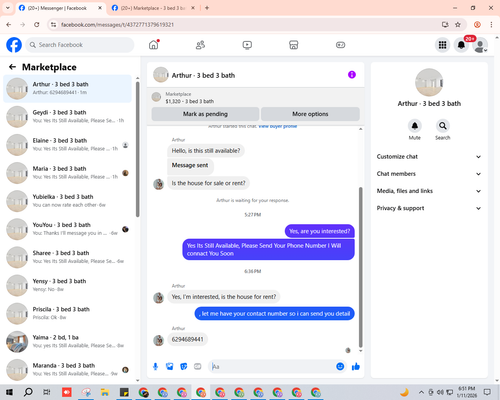Expand the Chat members section

(429, 174)
